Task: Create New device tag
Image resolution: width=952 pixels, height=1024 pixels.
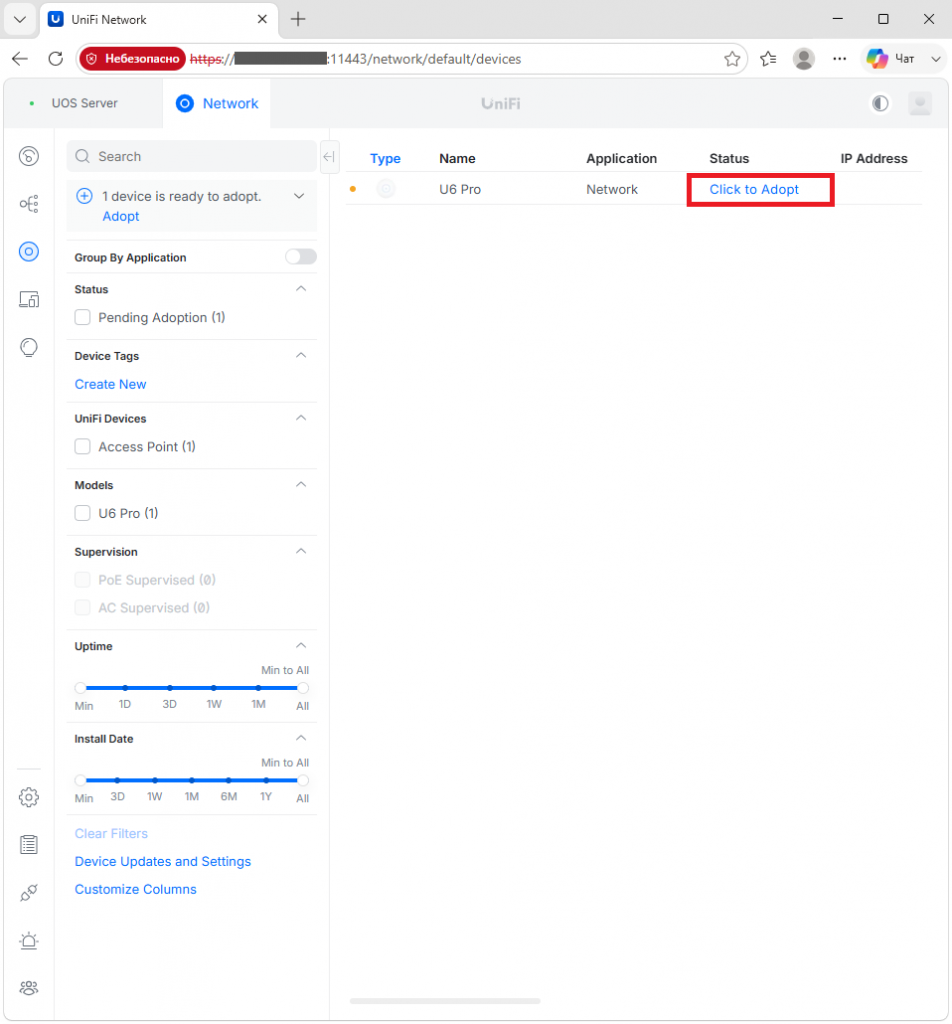Action: click(110, 384)
